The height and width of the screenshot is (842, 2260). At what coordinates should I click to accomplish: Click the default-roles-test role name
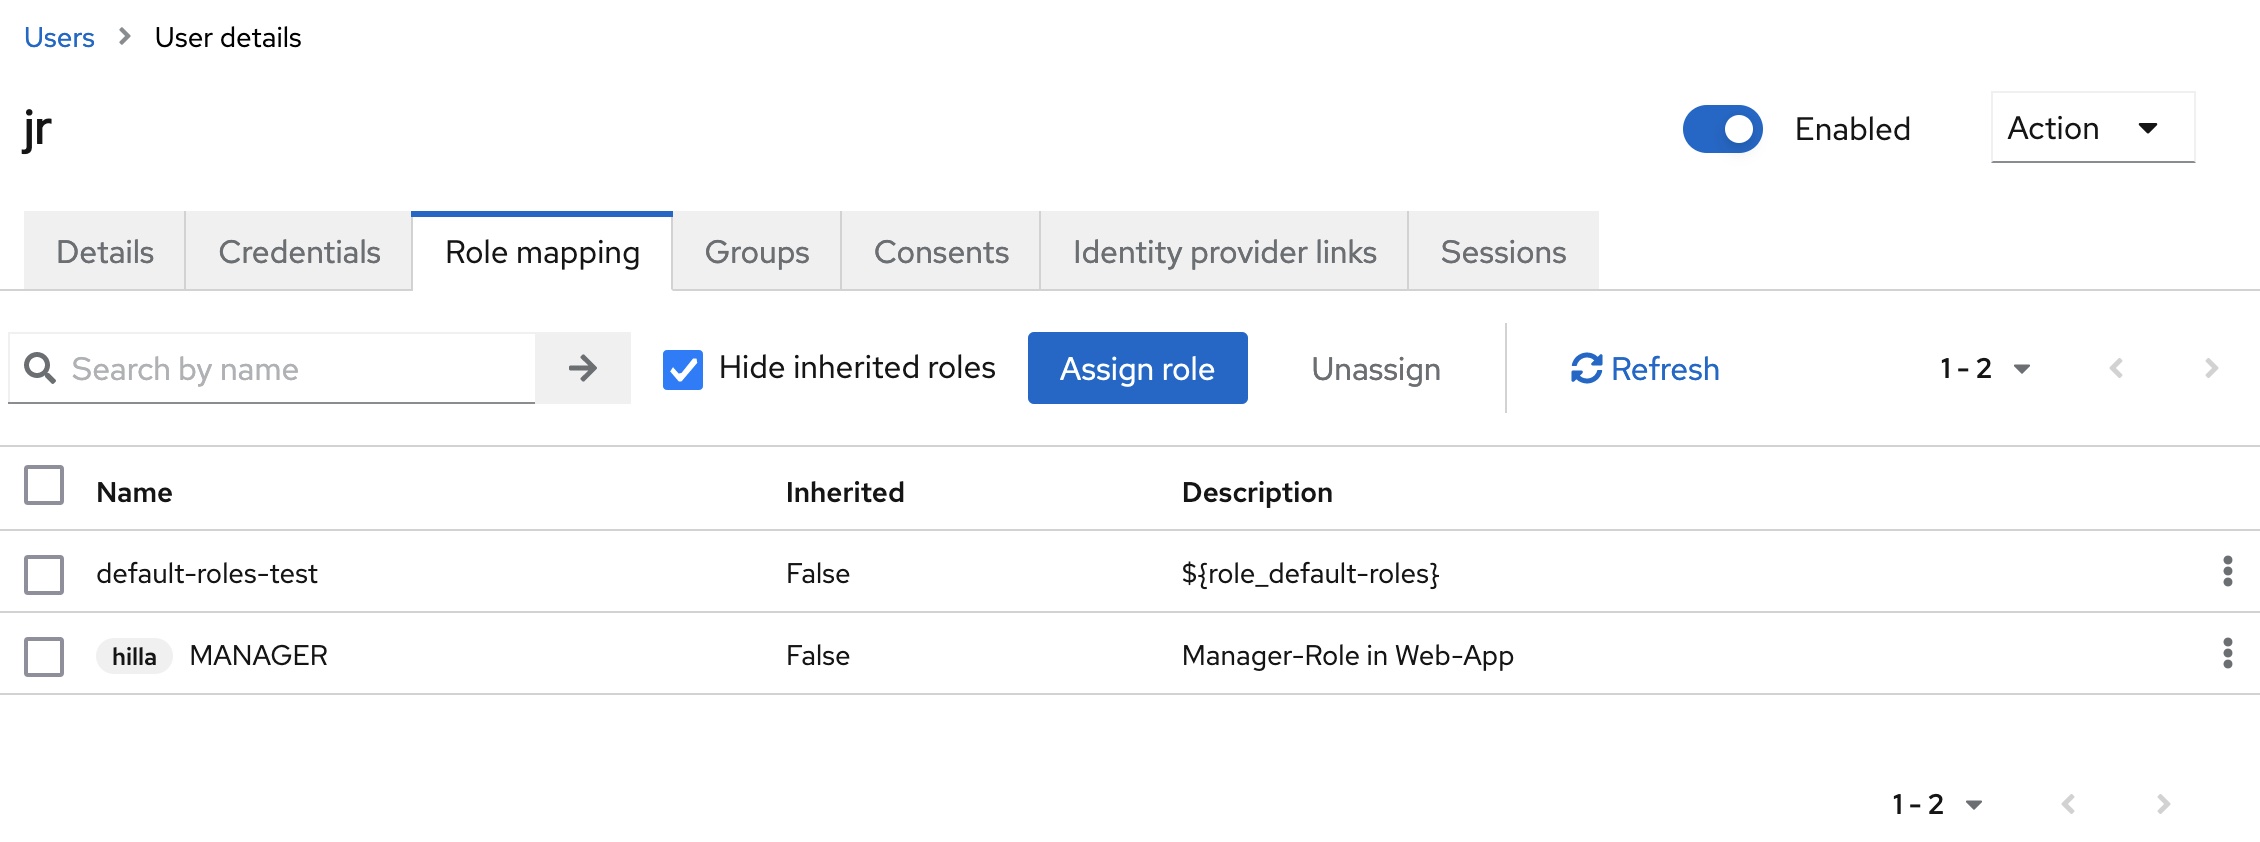coord(207,573)
